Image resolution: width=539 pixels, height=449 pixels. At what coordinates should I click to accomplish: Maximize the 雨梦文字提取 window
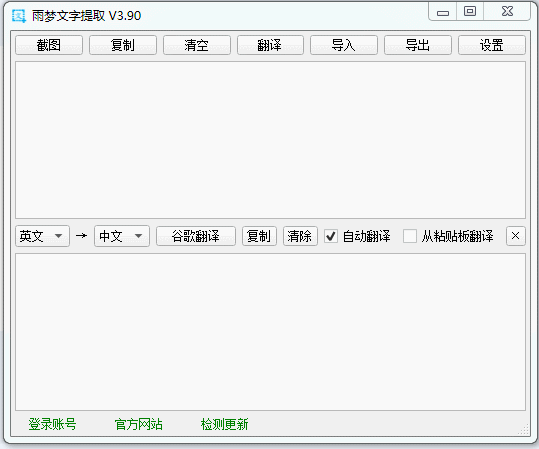click(470, 12)
